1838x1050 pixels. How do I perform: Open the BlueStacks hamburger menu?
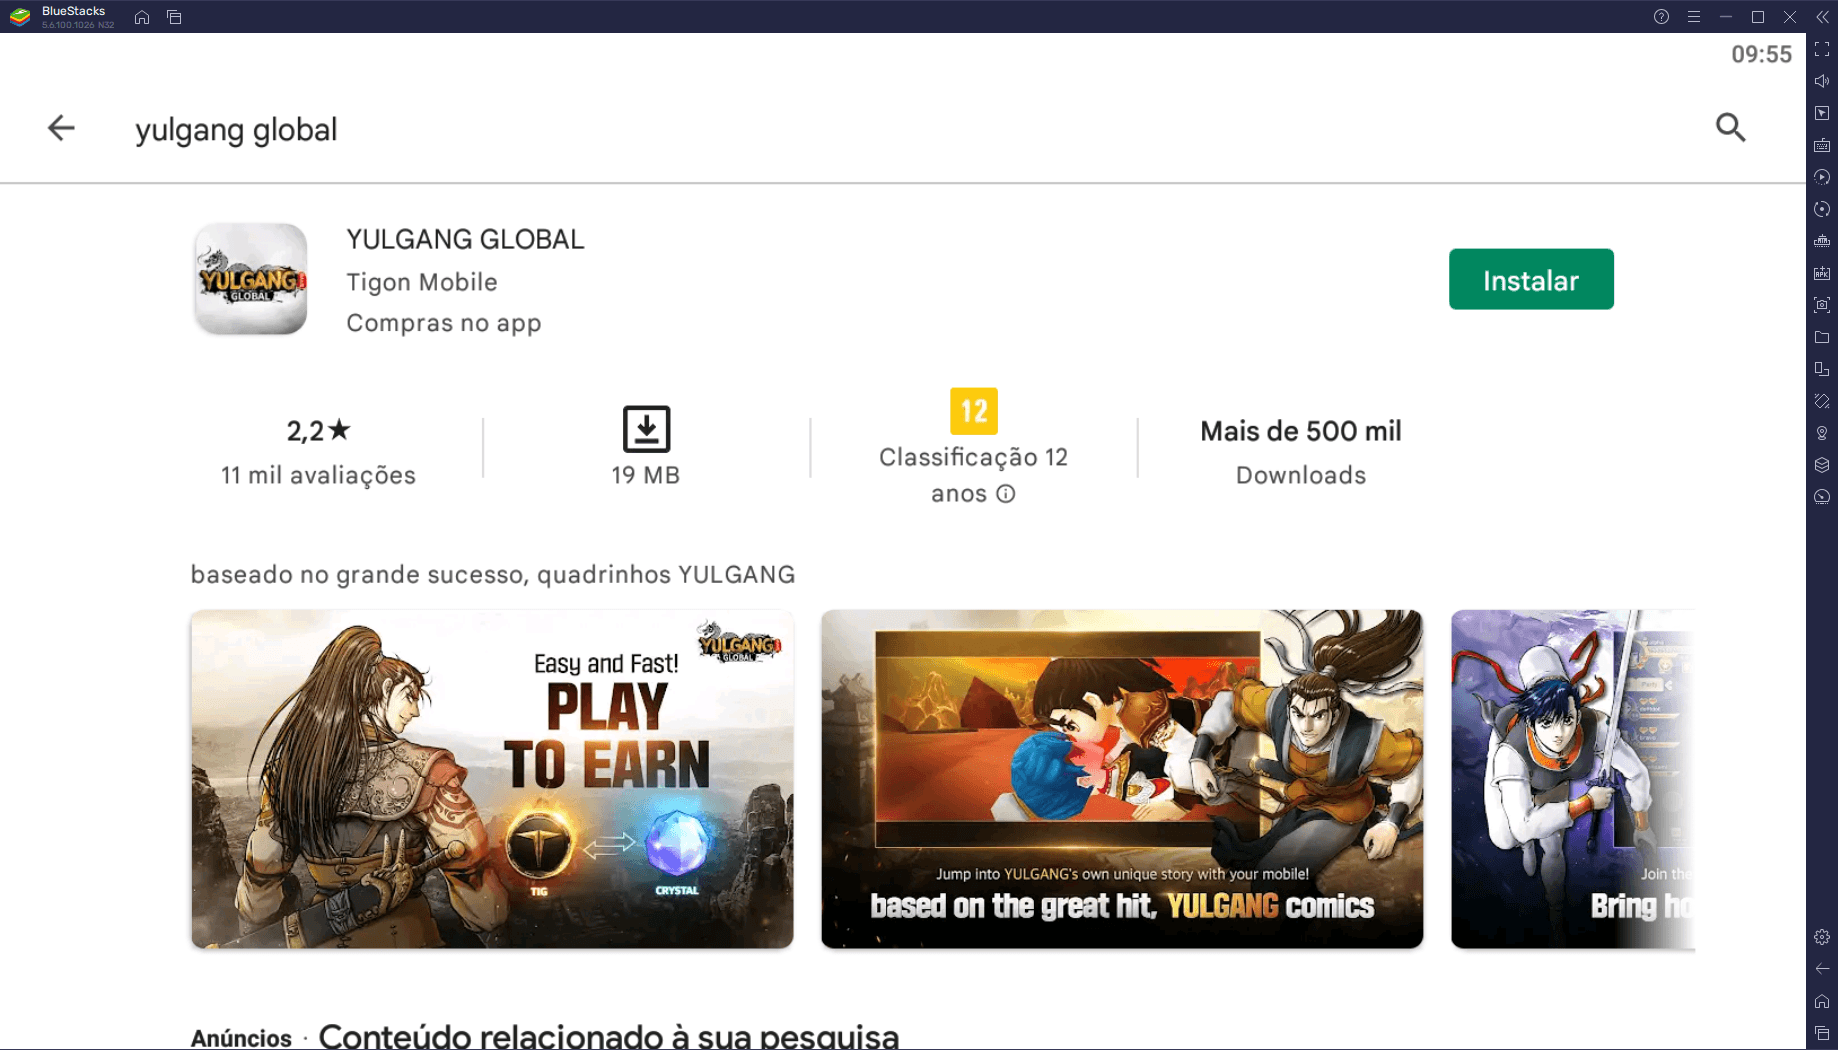pos(1693,17)
